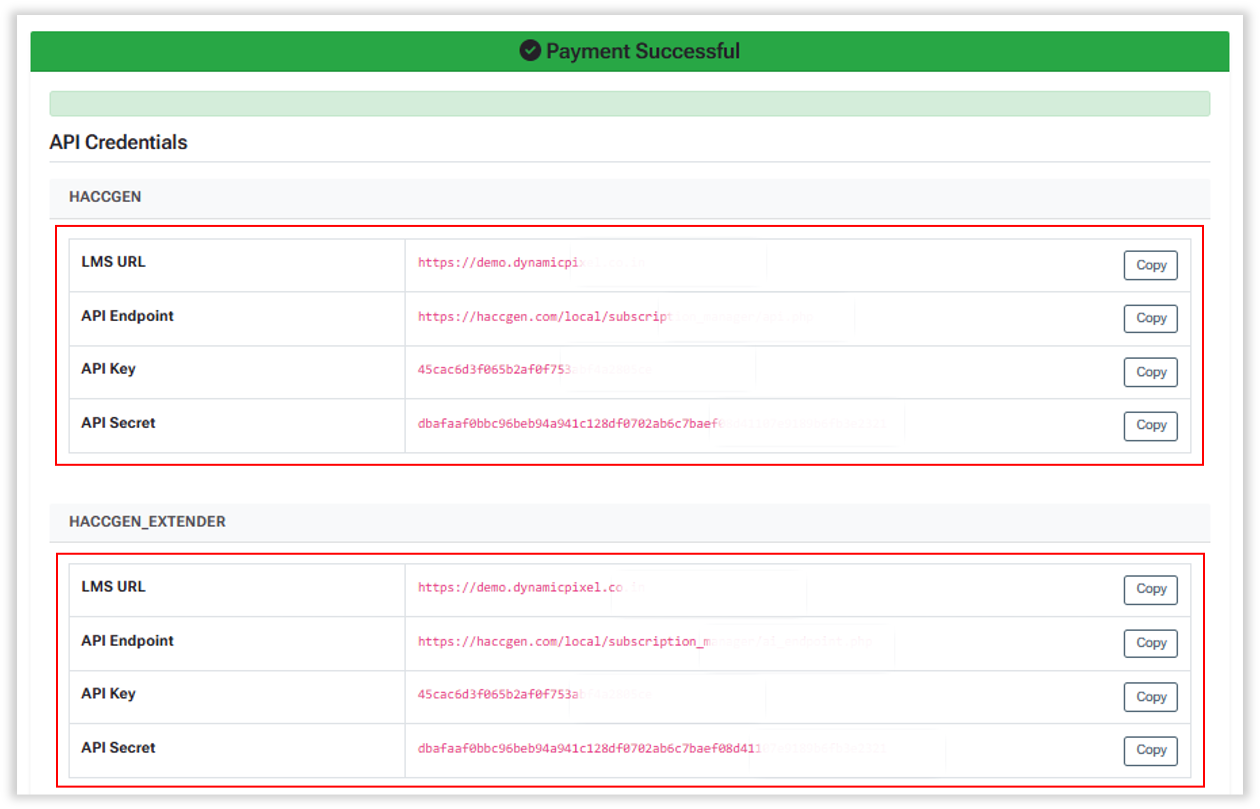
Task: Click the "API Endpoint" label under HACCGEN
Action: tap(127, 316)
